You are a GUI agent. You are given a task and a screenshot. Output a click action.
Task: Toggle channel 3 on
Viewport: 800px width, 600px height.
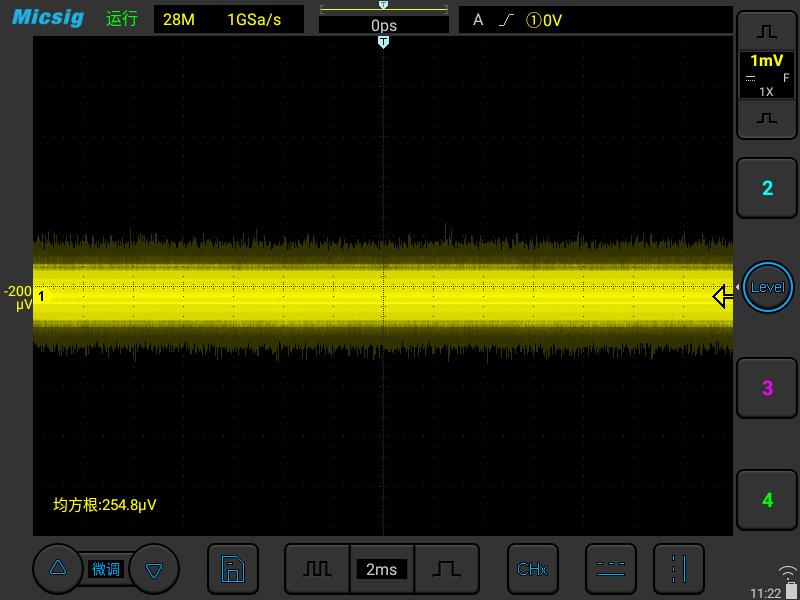coord(767,388)
